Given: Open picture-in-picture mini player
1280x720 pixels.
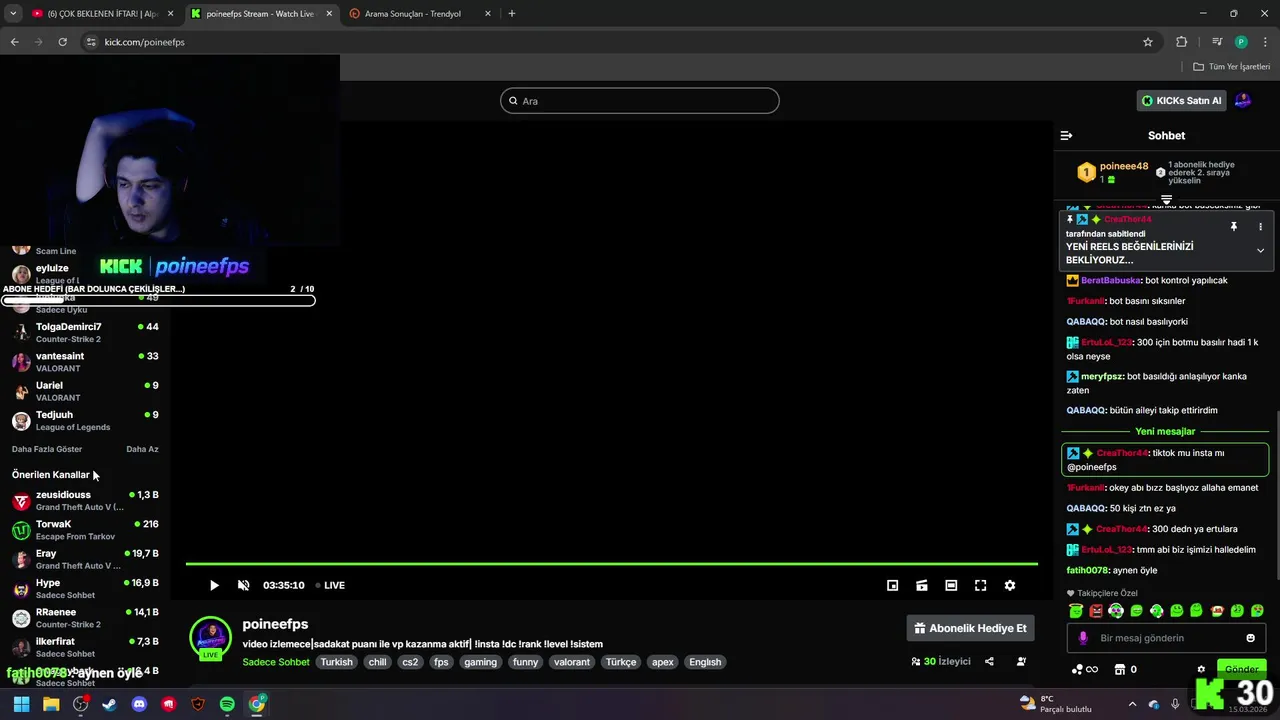Looking at the screenshot, I should pos(892,585).
